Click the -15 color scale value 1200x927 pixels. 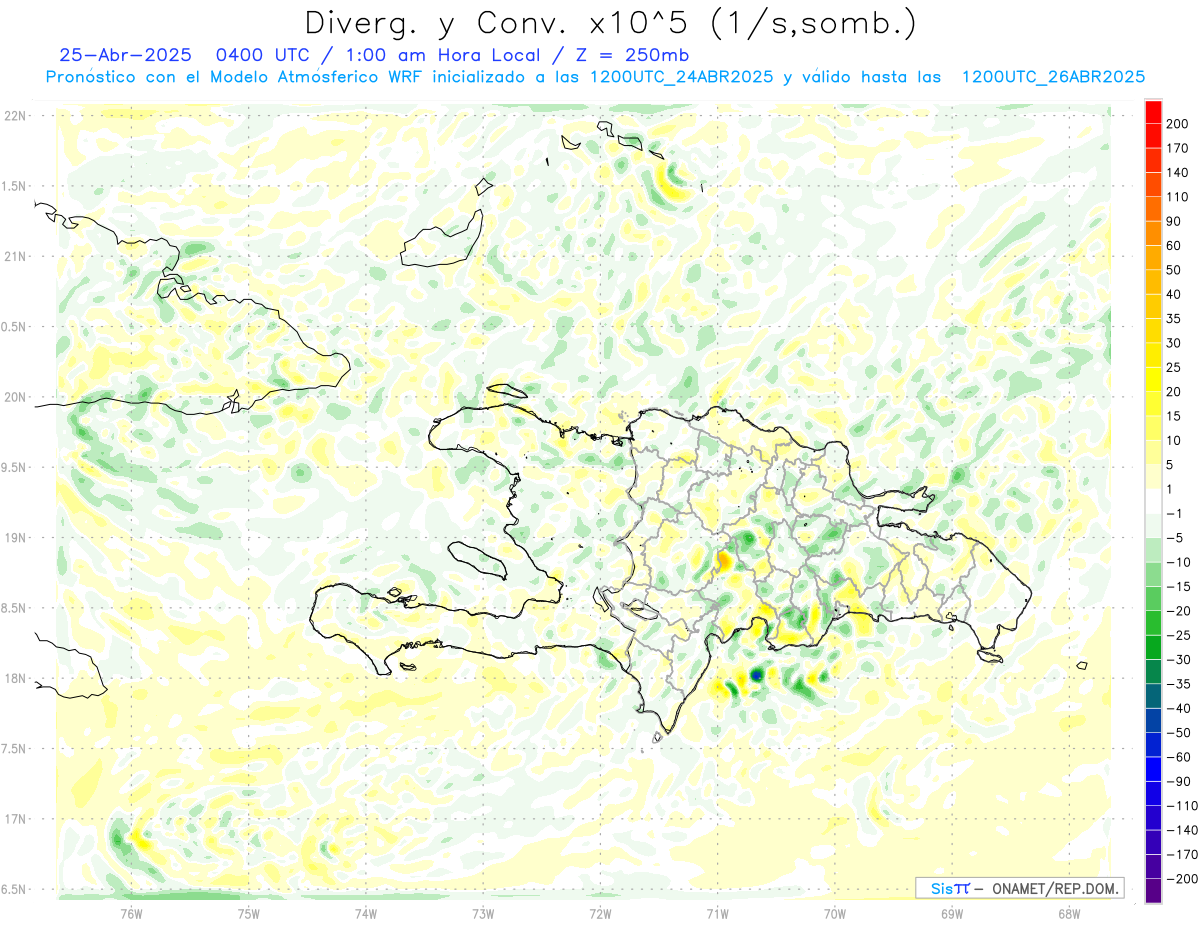pyautogui.click(x=1177, y=587)
